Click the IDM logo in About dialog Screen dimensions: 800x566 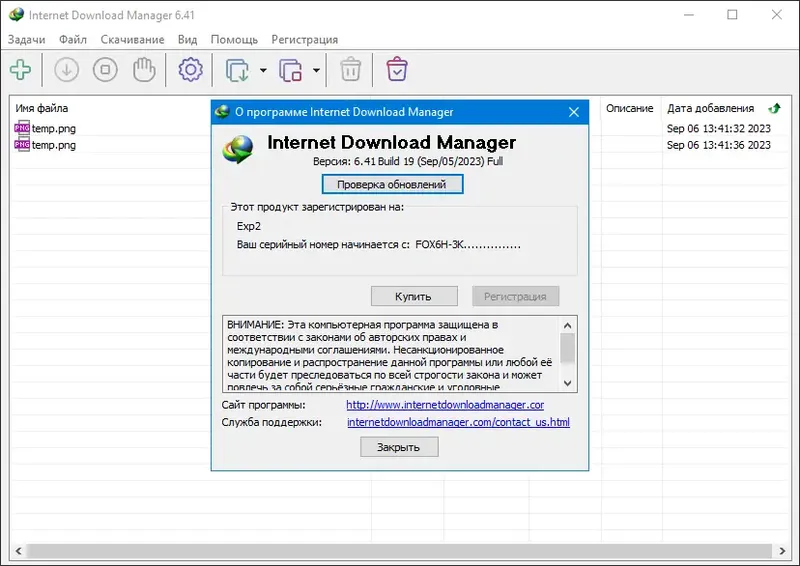pyautogui.click(x=238, y=150)
